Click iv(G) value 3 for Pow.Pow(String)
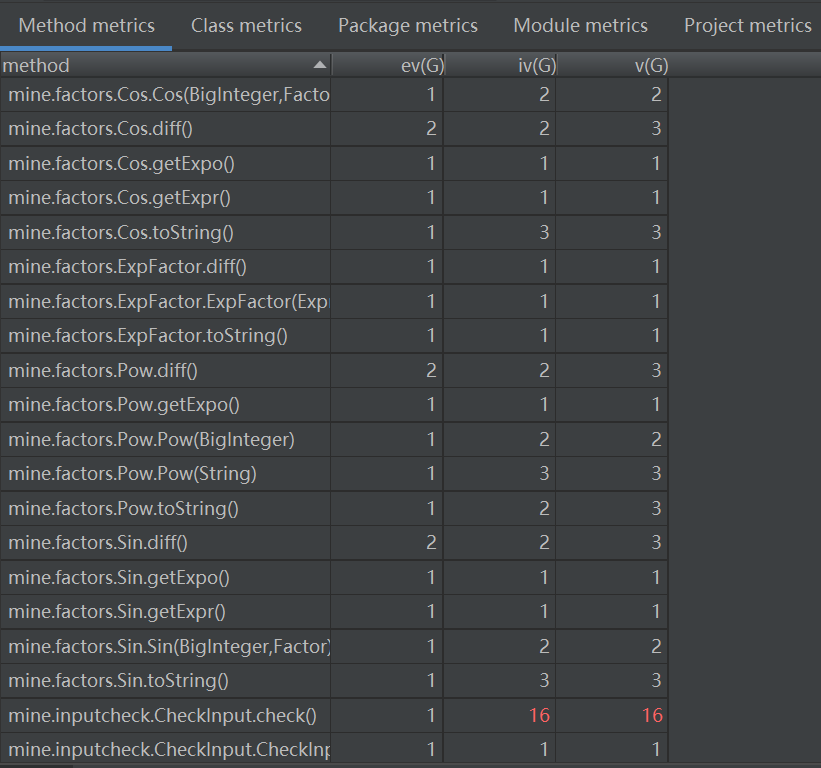This screenshot has height=768, width=821. click(544, 473)
